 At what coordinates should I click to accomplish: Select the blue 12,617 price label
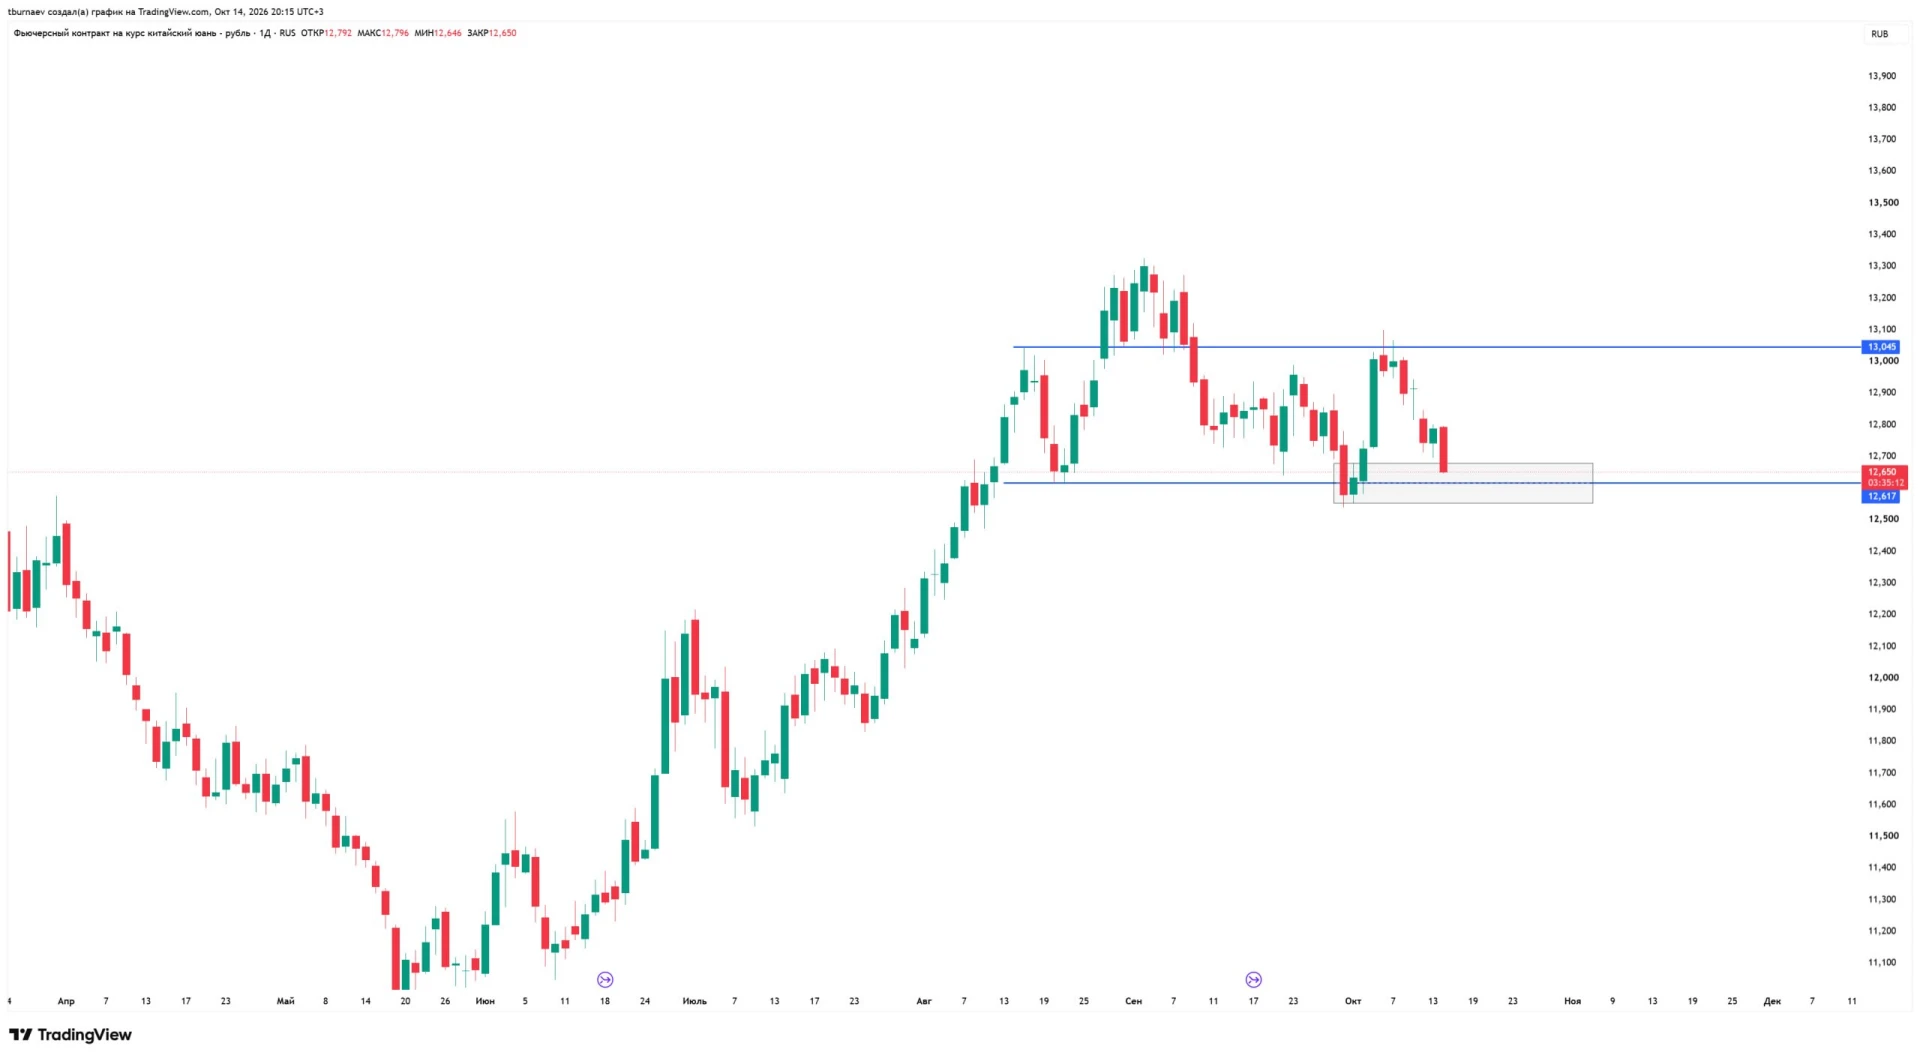(1882, 496)
